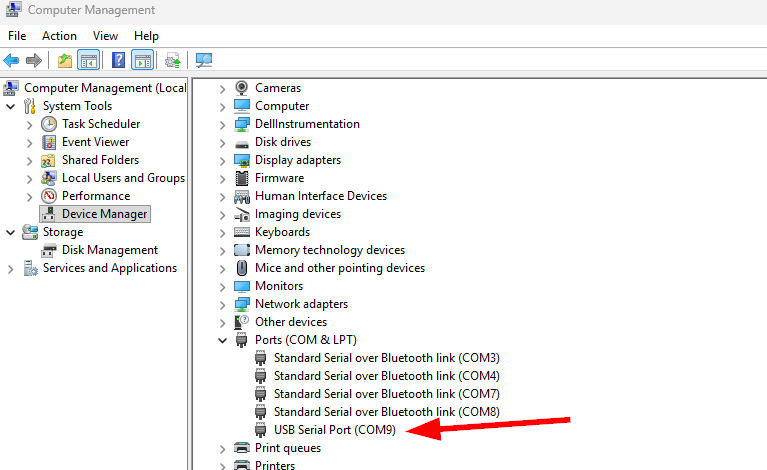This screenshot has width=767, height=470.
Task: Click the Event Viewer icon
Action: [48, 142]
